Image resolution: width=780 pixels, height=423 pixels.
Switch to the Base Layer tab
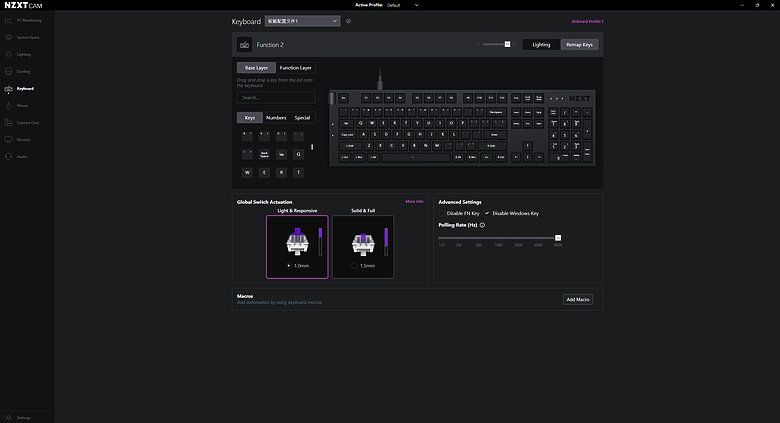click(256, 68)
